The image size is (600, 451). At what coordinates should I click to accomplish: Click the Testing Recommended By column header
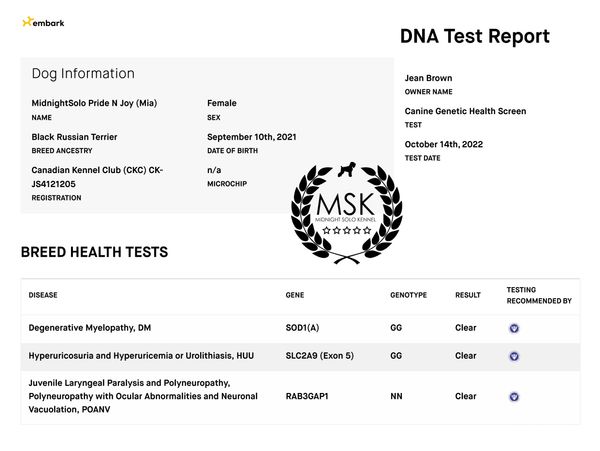538,295
